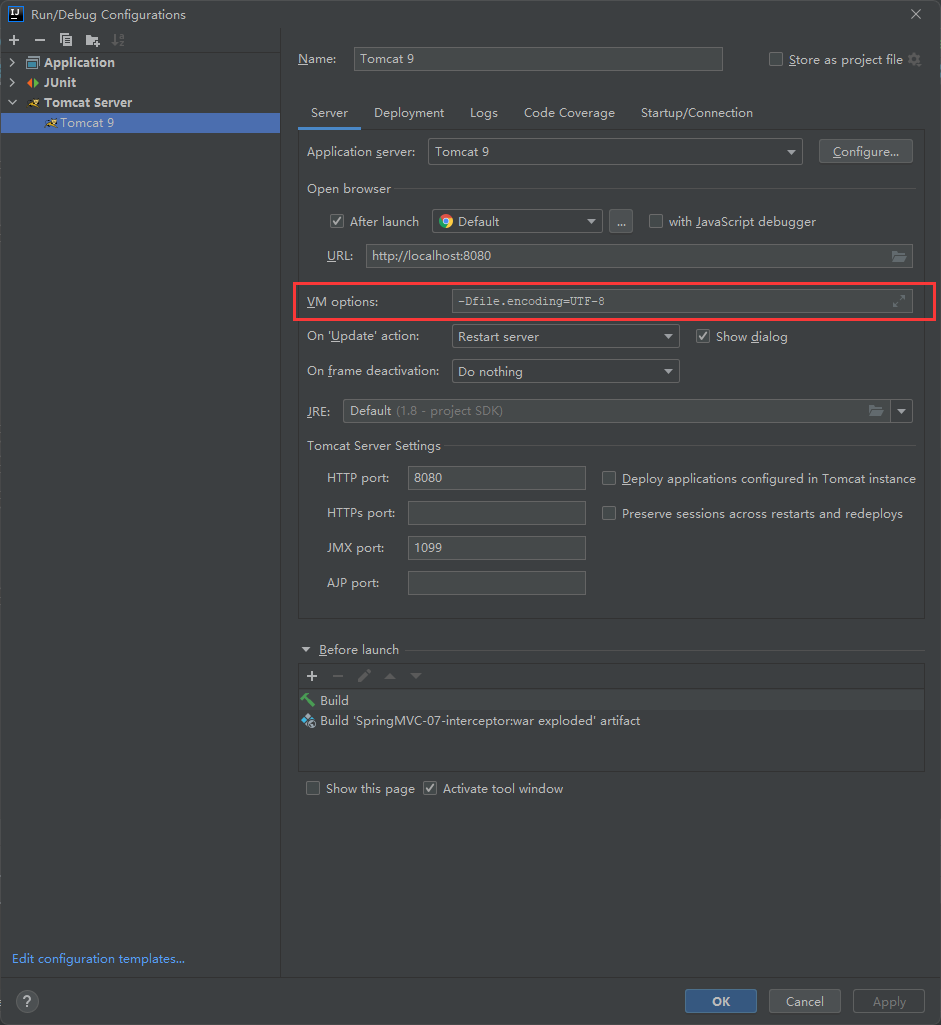This screenshot has width=941, height=1025.
Task: Open the Application server dropdown
Action: 615,152
